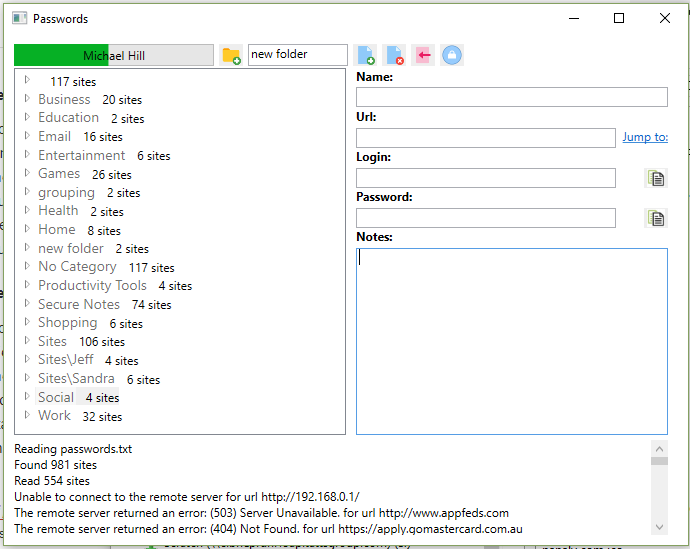The height and width of the screenshot is (549, 690).
Task: Select the Productivity Tools tree item
Action: click(x=115, y=286)
